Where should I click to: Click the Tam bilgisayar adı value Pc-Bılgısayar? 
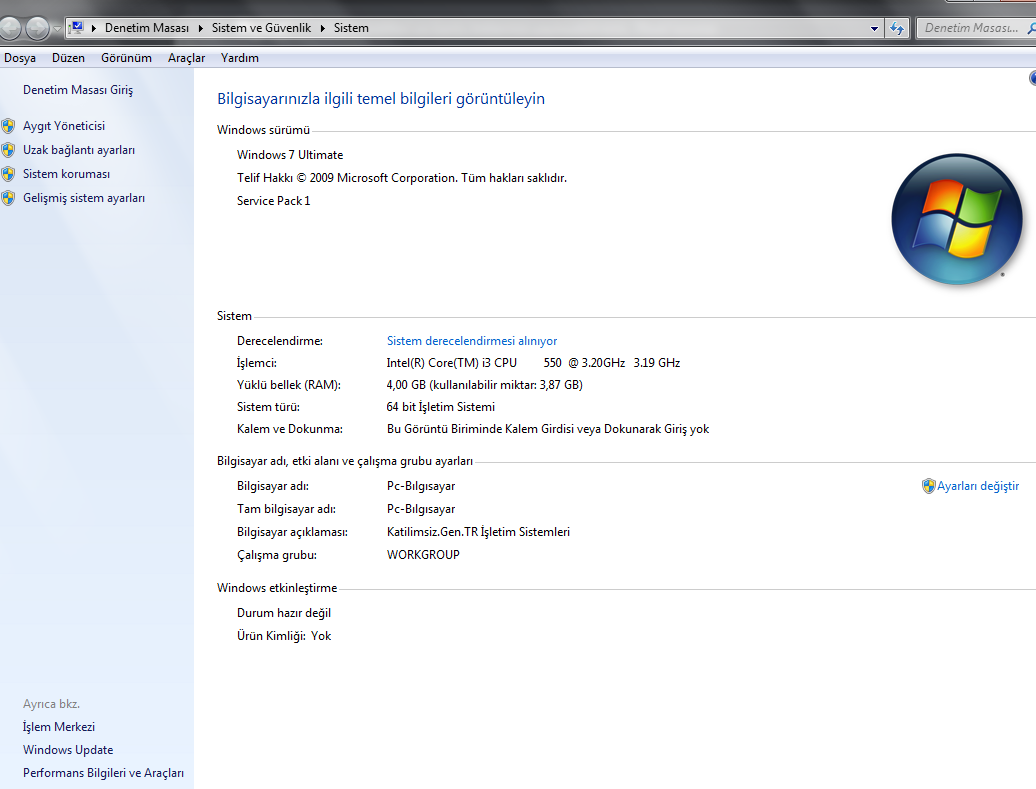coord(421,509)
